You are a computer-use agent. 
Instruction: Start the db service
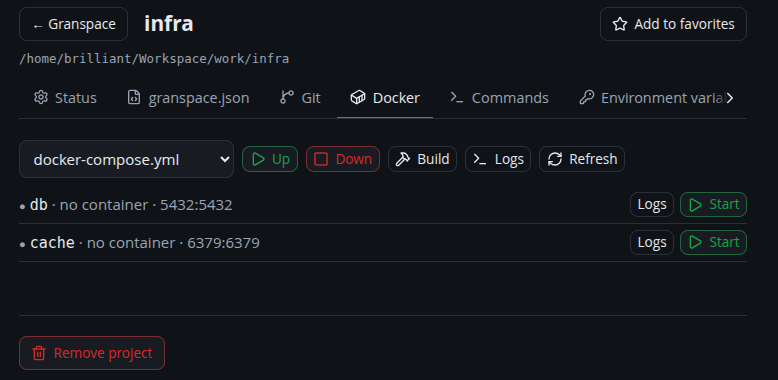pos(713,204)
